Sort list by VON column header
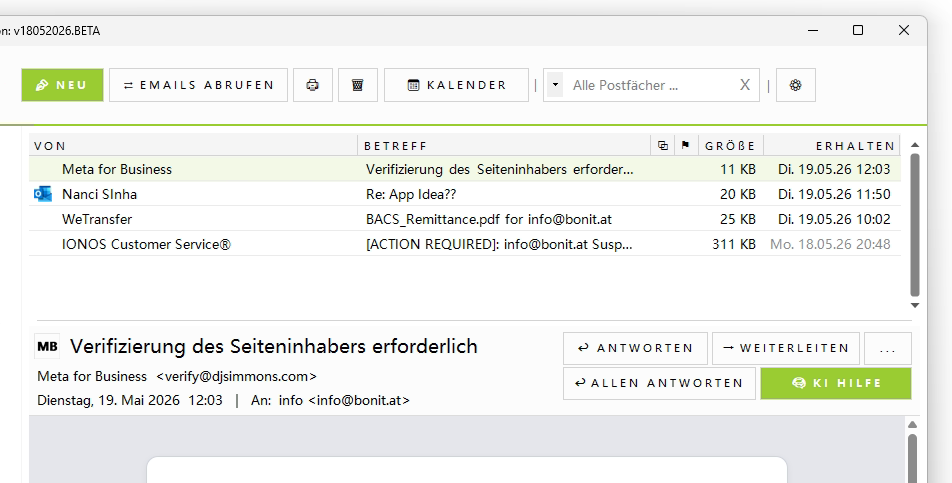Screen dimensions: 952x483 (193, 146)
